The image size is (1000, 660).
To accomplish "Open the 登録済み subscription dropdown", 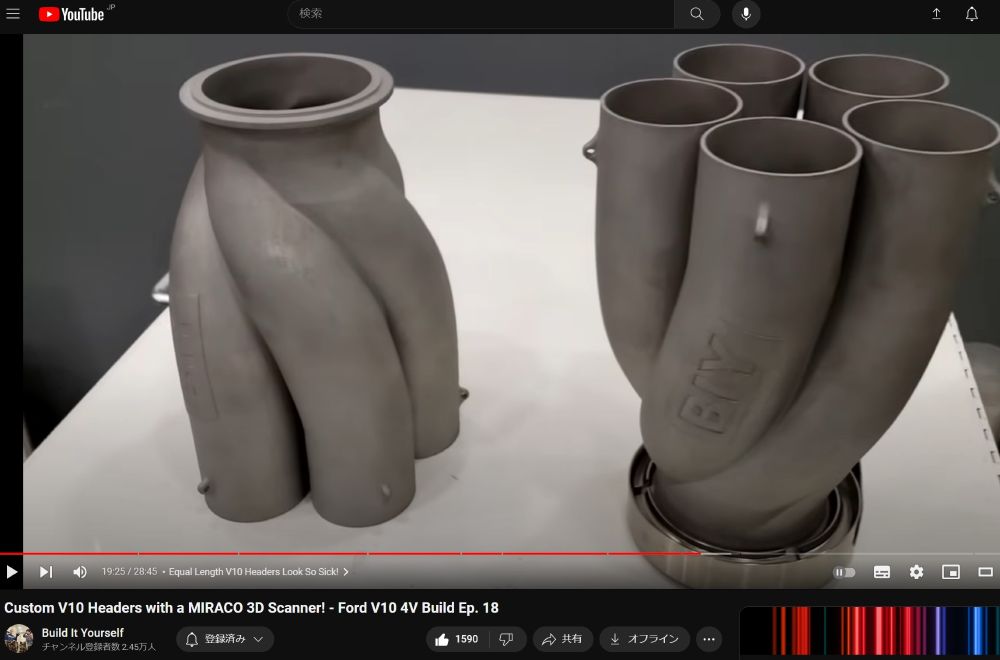I will pyautogui.click(x=225, y=639).
